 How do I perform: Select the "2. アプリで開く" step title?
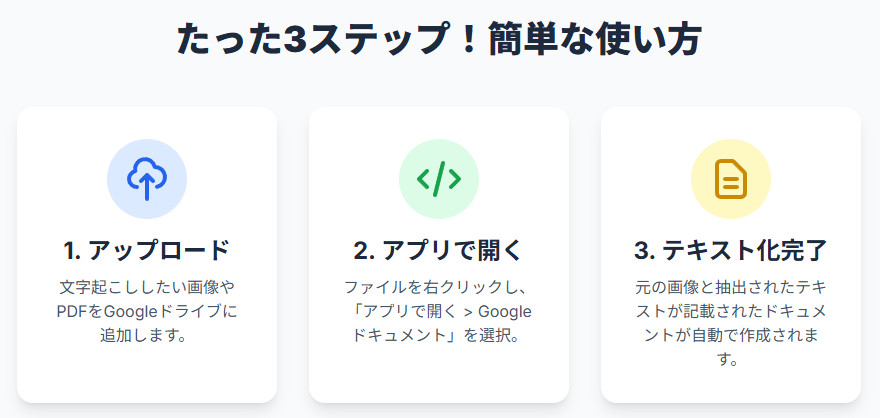click(x=439, y=249)
